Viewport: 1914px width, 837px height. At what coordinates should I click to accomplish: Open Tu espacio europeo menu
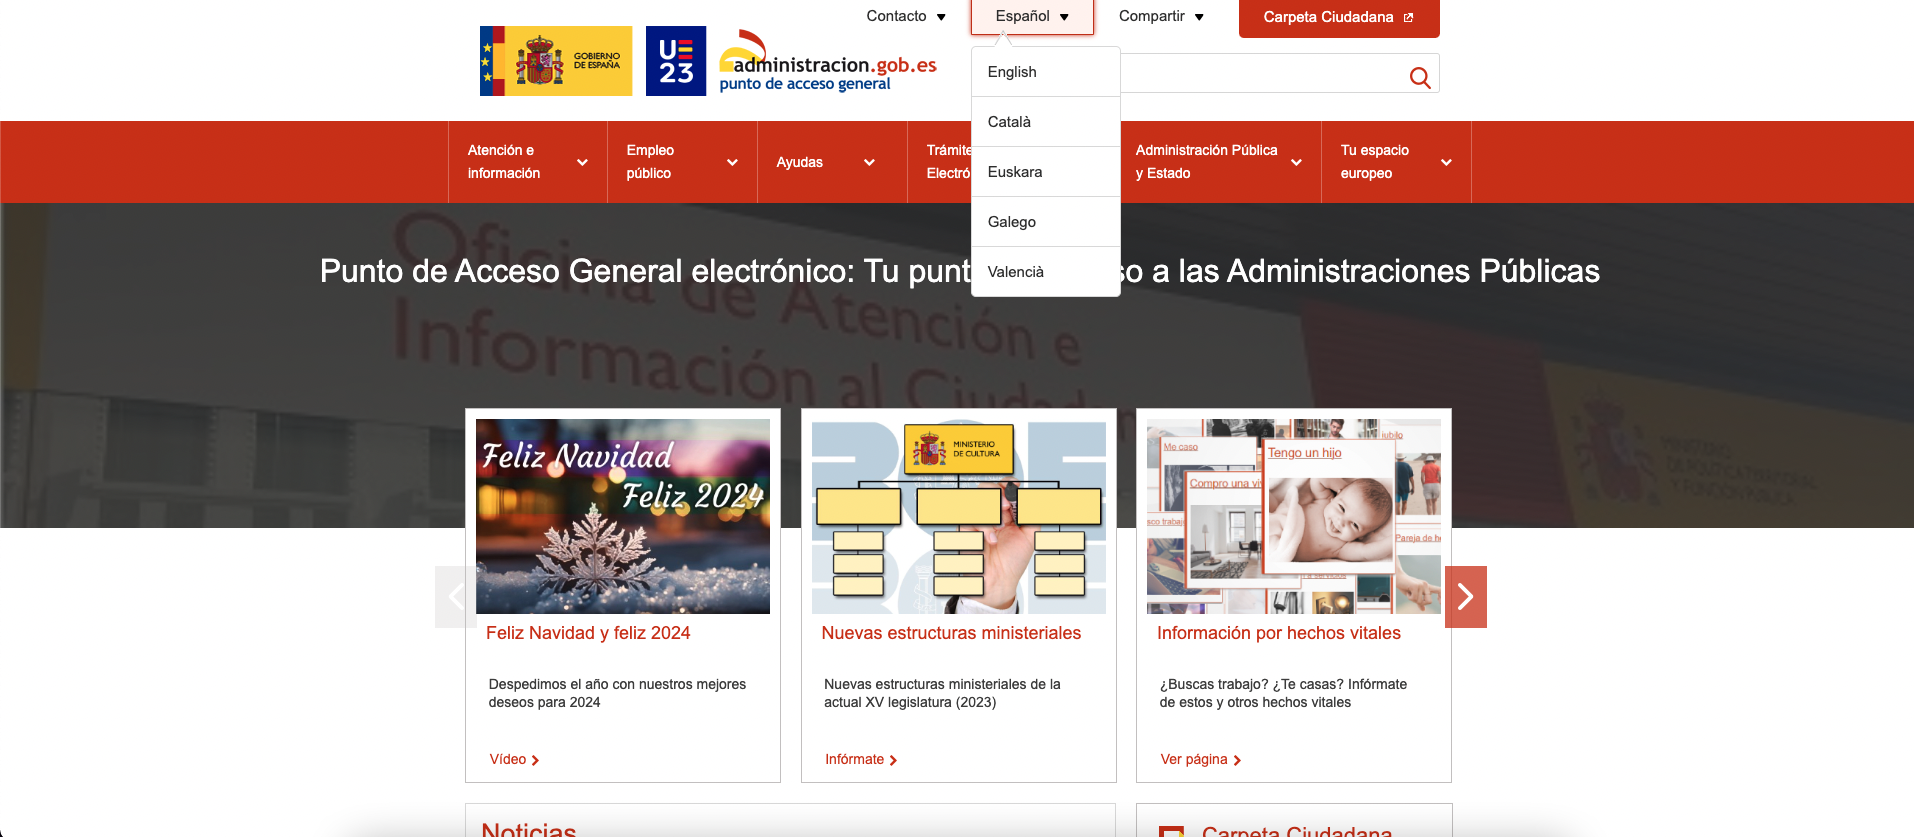(x=1395, y=162)
